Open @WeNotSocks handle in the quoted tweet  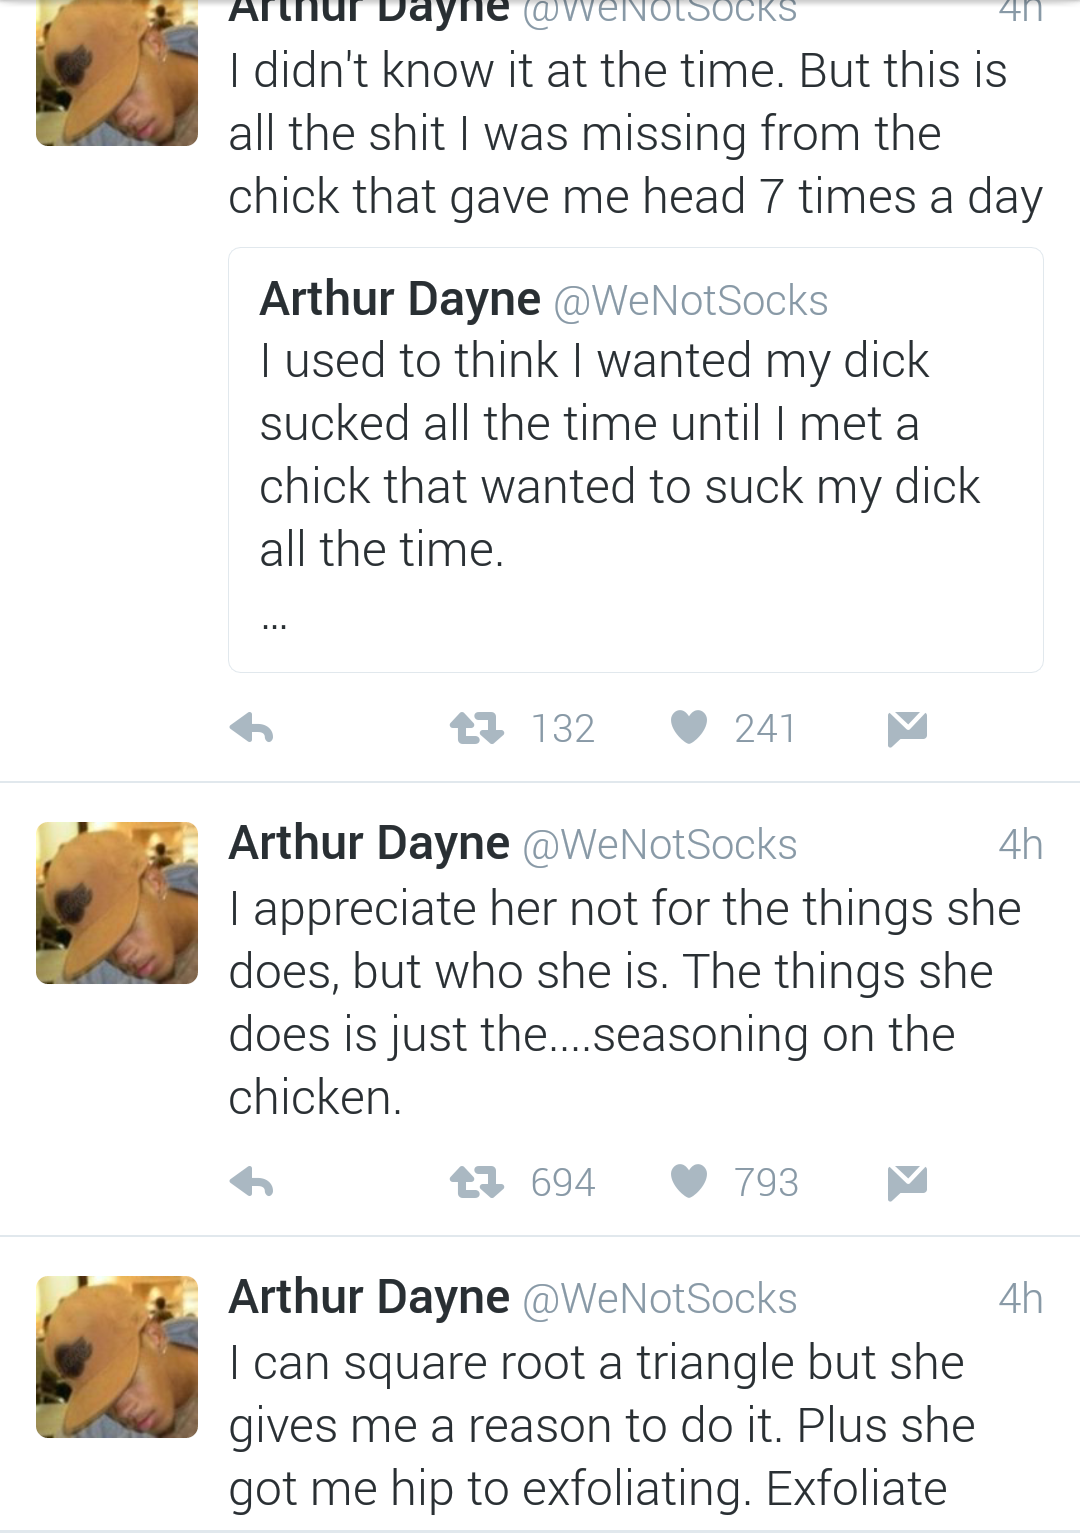point(690,301)
